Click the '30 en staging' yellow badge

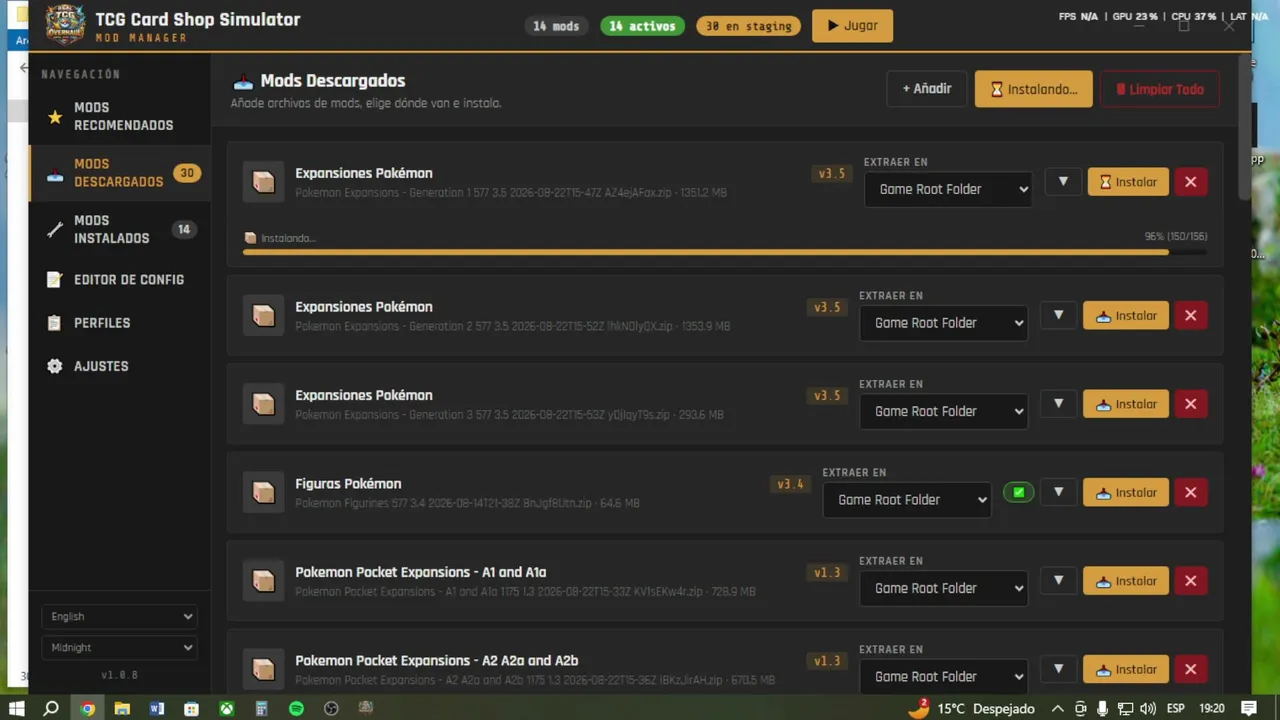[748, 26]
